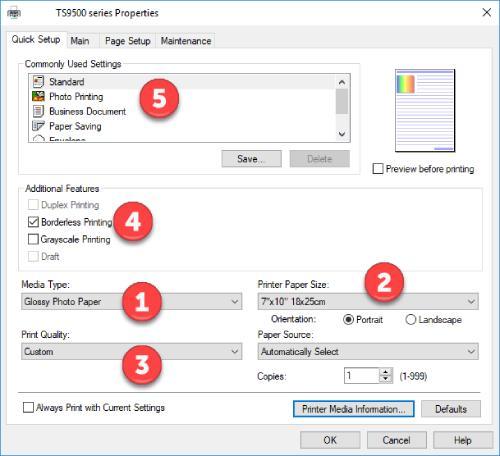The image size is (500, 456).
Task: Uncheck Borderless Printing
Action: click(33, 222)
